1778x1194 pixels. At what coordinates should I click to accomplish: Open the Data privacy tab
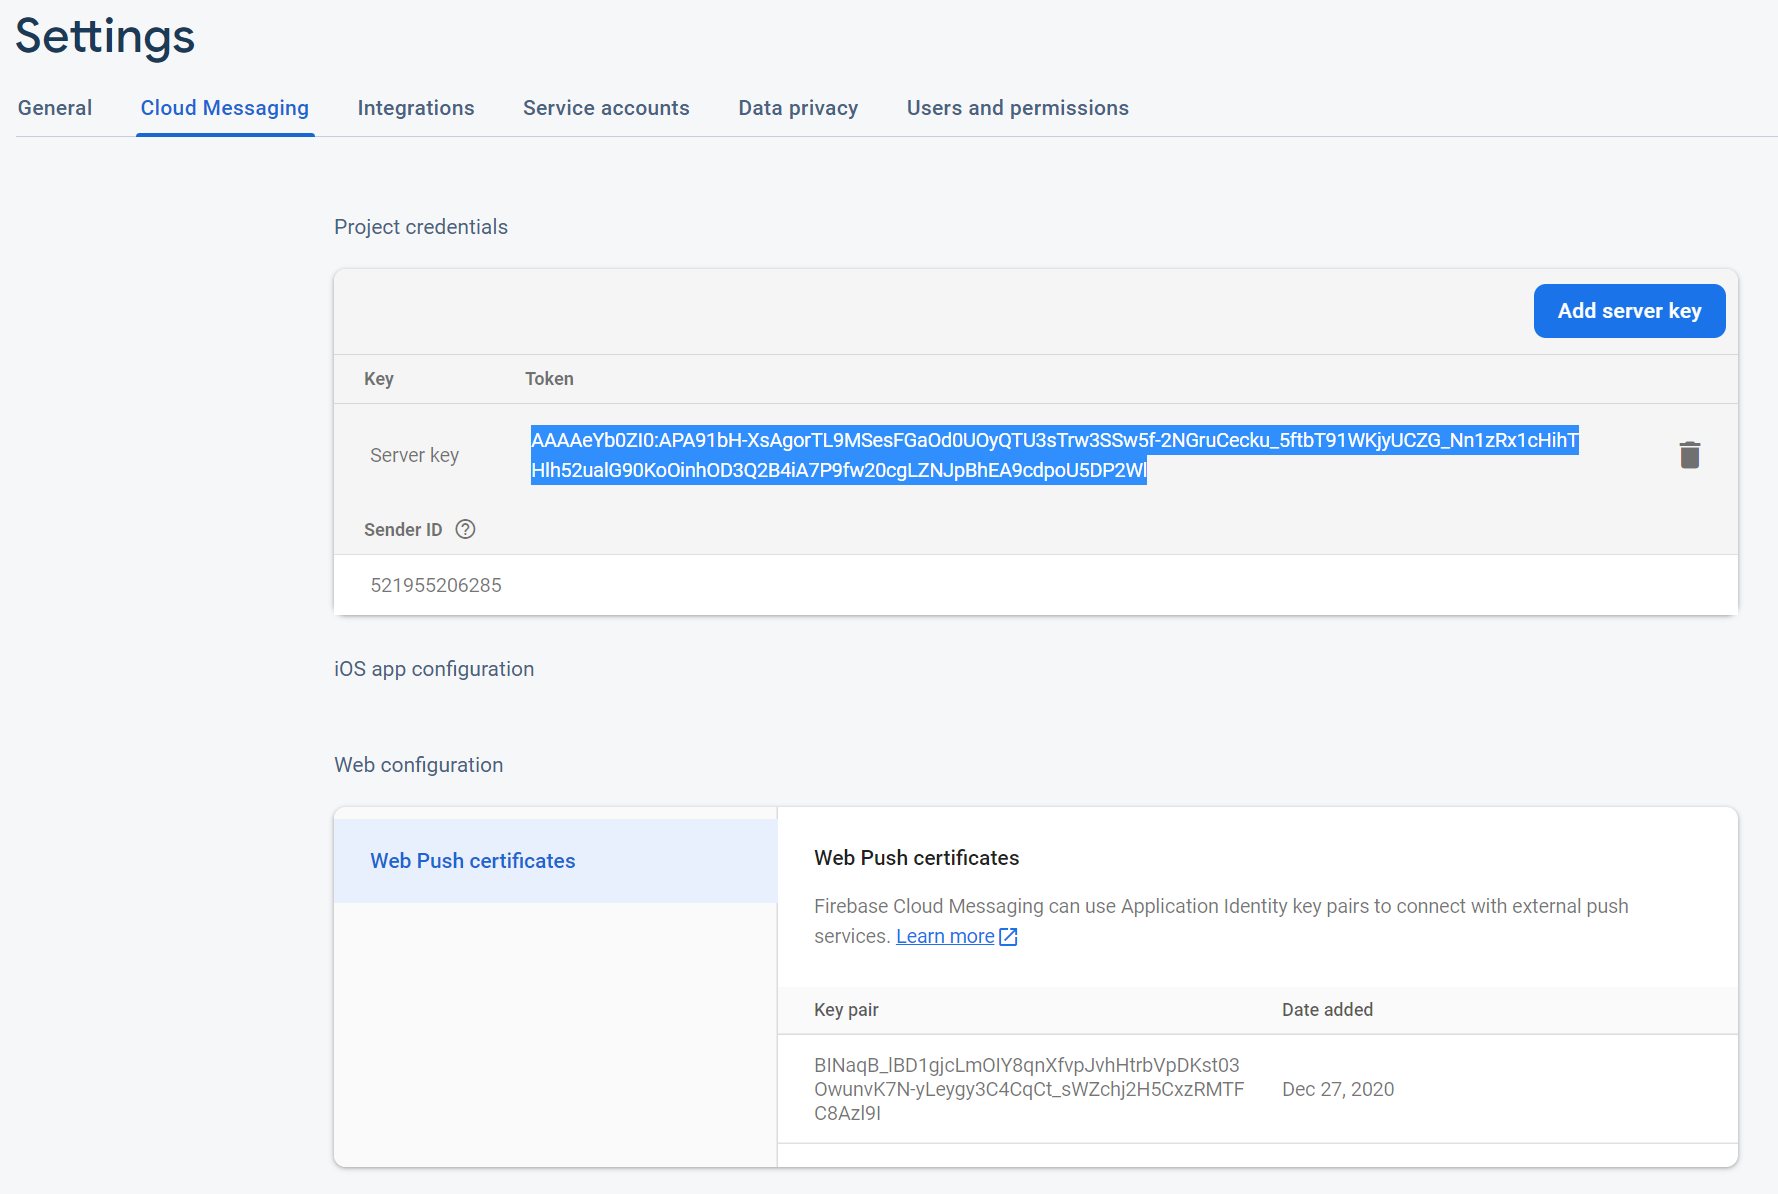(x=798, y=108)
